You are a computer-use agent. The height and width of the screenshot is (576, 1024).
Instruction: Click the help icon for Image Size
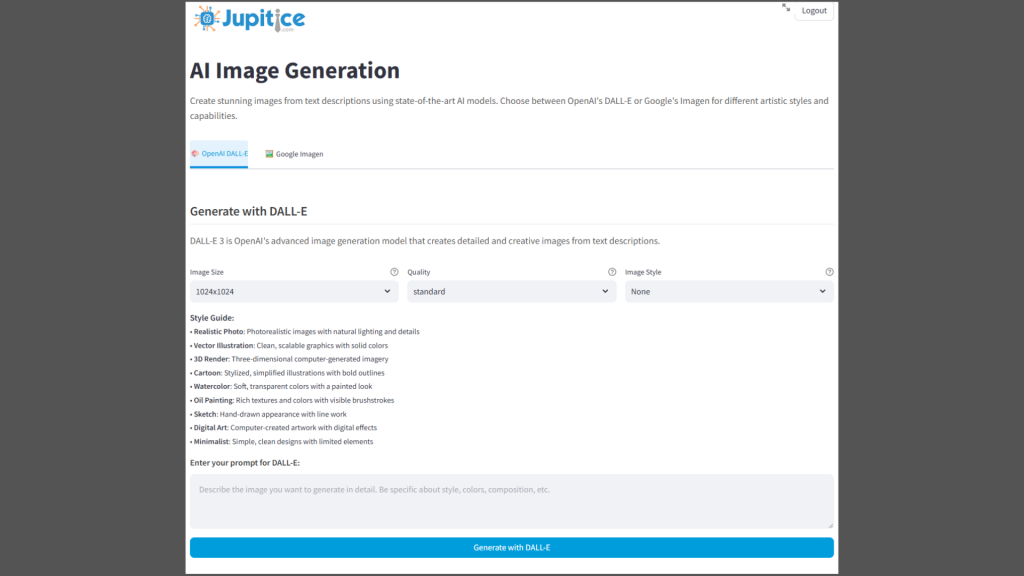[x=394, y=272]
